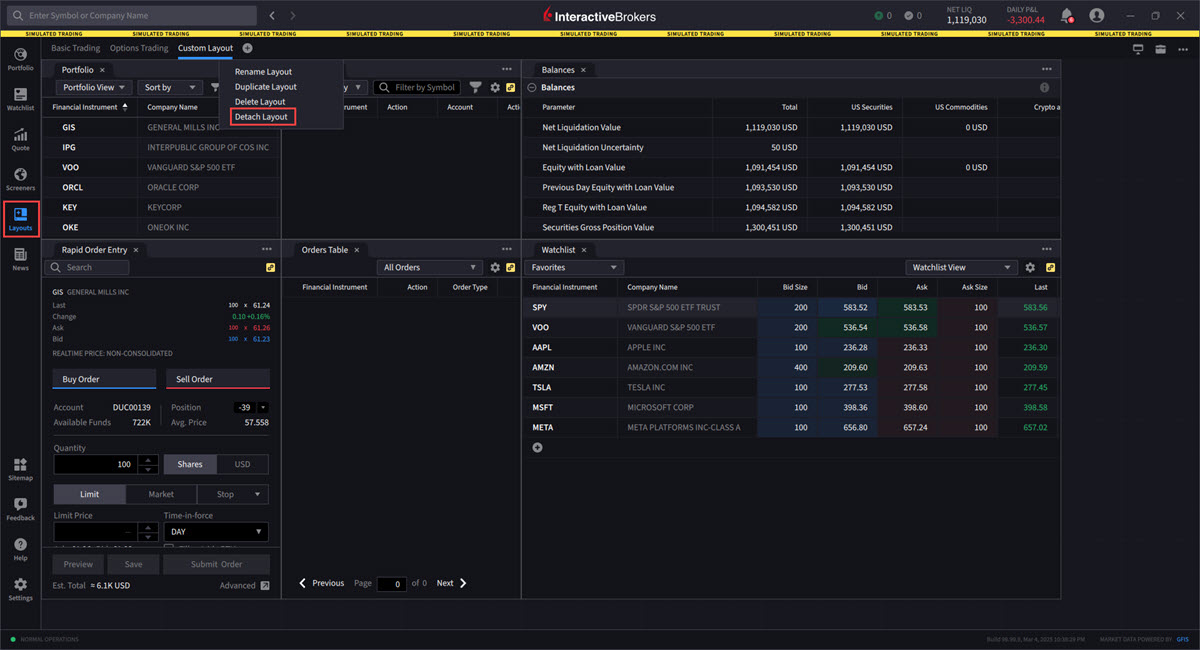Viewport: 1200px width, 650px height.
Task: Click the Balances info icon
Action: [x=1044, y=87]
